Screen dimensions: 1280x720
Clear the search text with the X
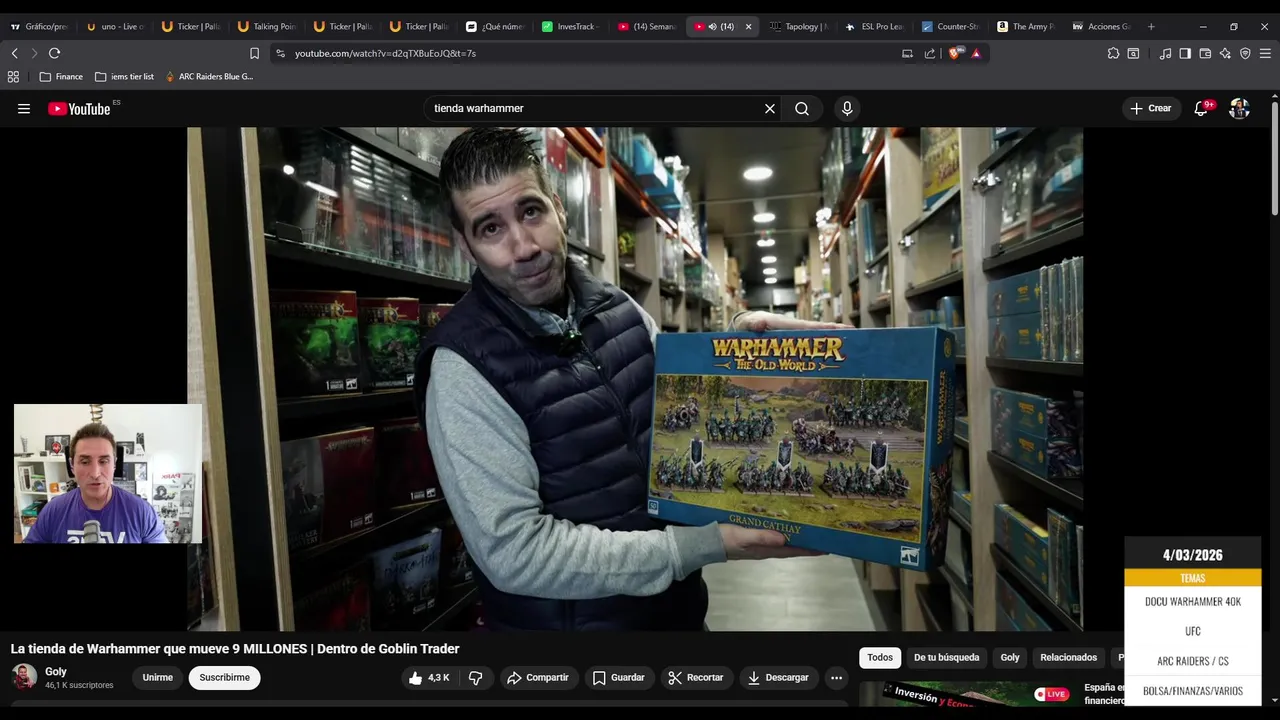770,109
